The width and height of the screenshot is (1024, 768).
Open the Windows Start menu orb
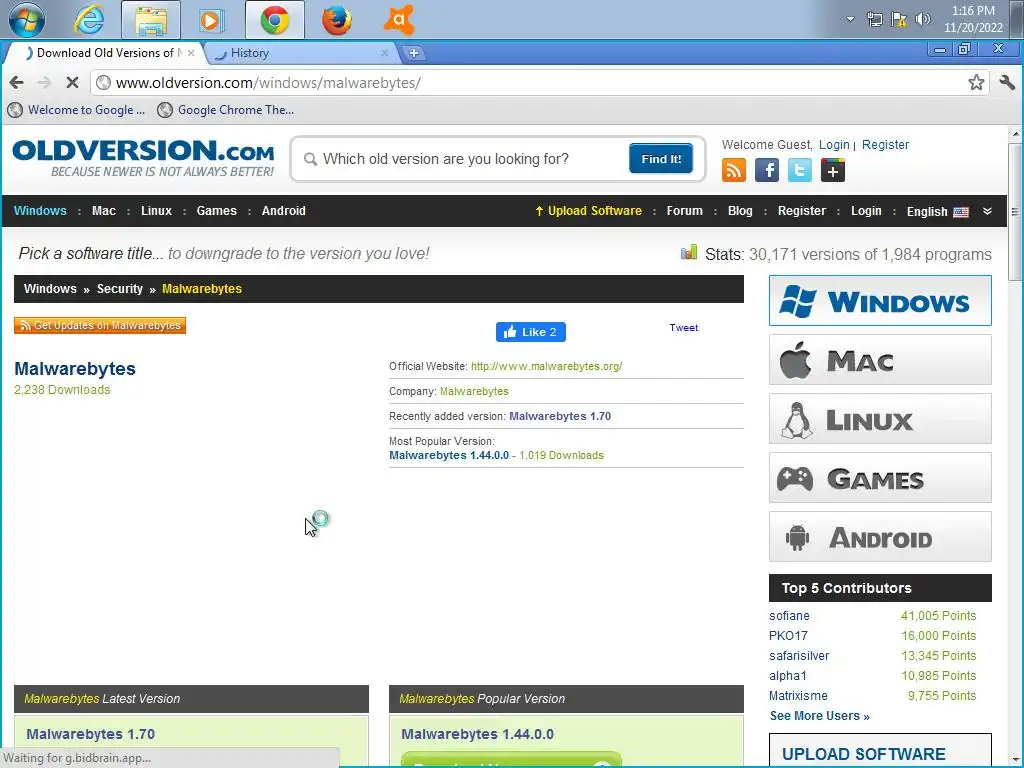click(27, 20)
